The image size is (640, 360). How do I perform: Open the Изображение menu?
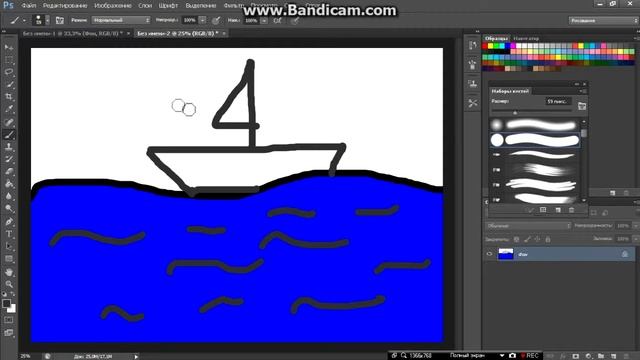tap(113, 6)
